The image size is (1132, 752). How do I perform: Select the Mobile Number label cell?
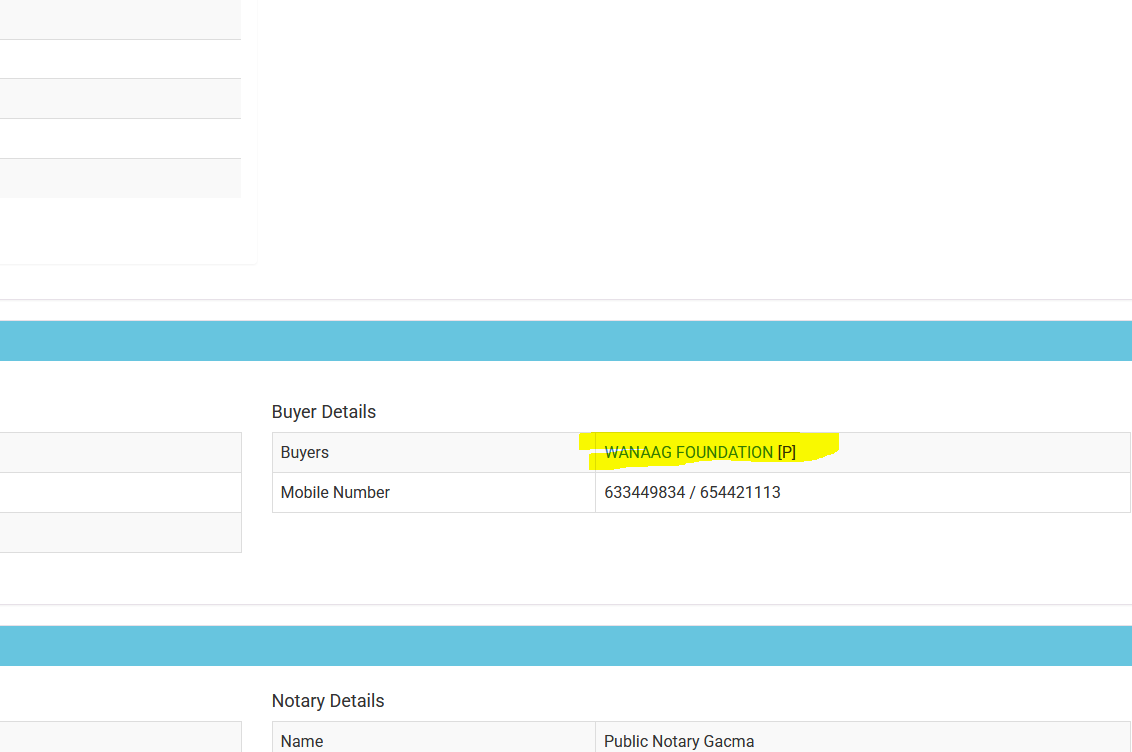click(x=434, y=492)
